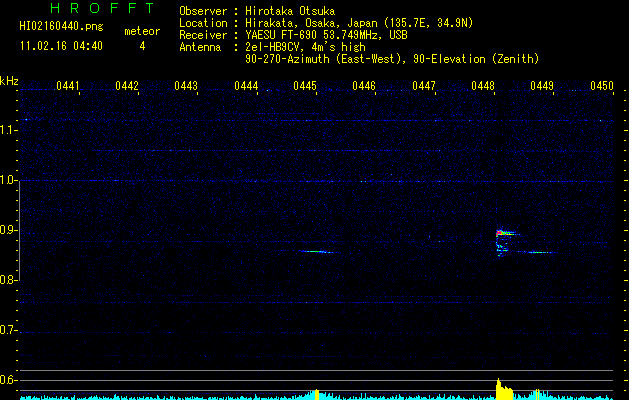Click the HROFFT title text
This screenshot has height=400, width=629.
(103, 8)
